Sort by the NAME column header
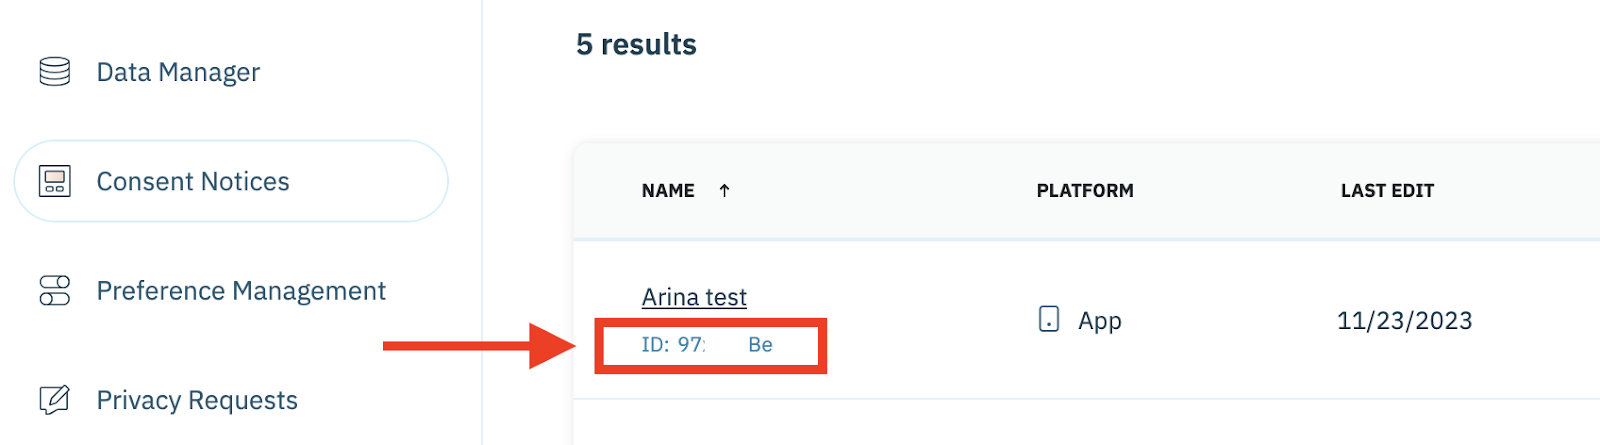Image resolution: width=1600 pixels, height=445 pixels. point(668,191)
